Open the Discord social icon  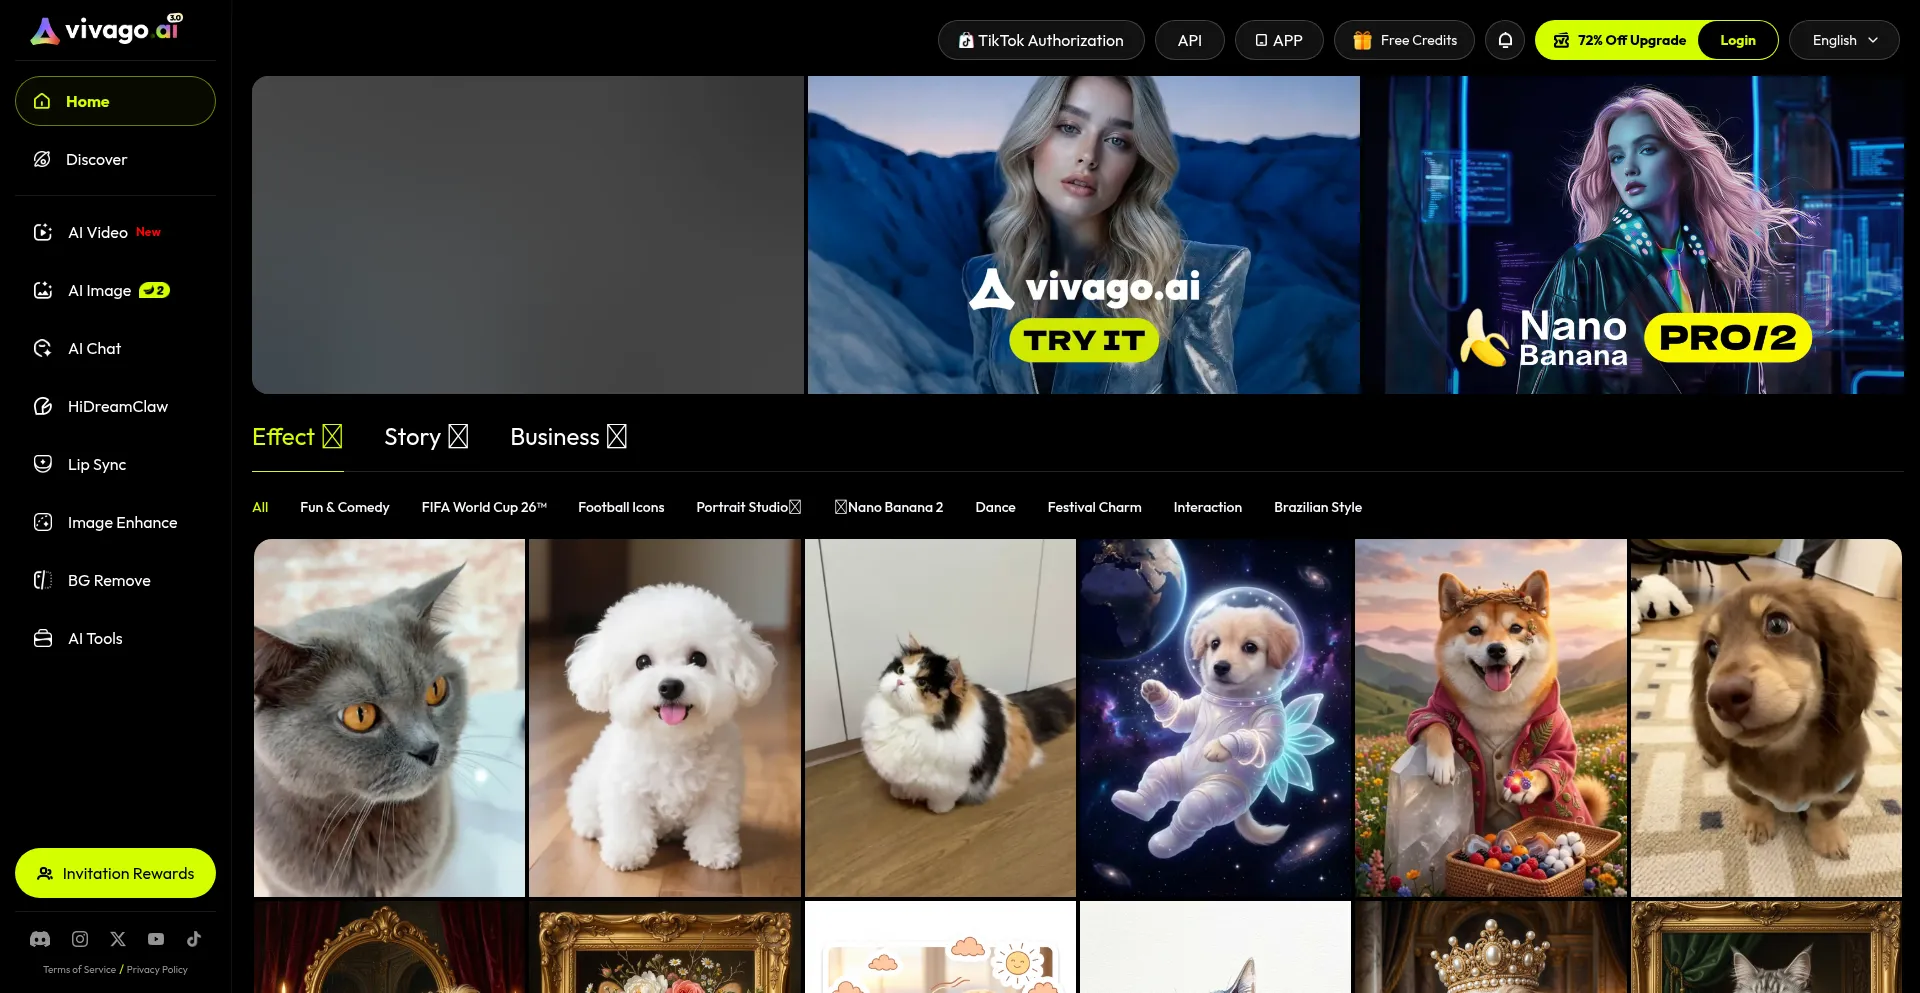click(40, 939)
